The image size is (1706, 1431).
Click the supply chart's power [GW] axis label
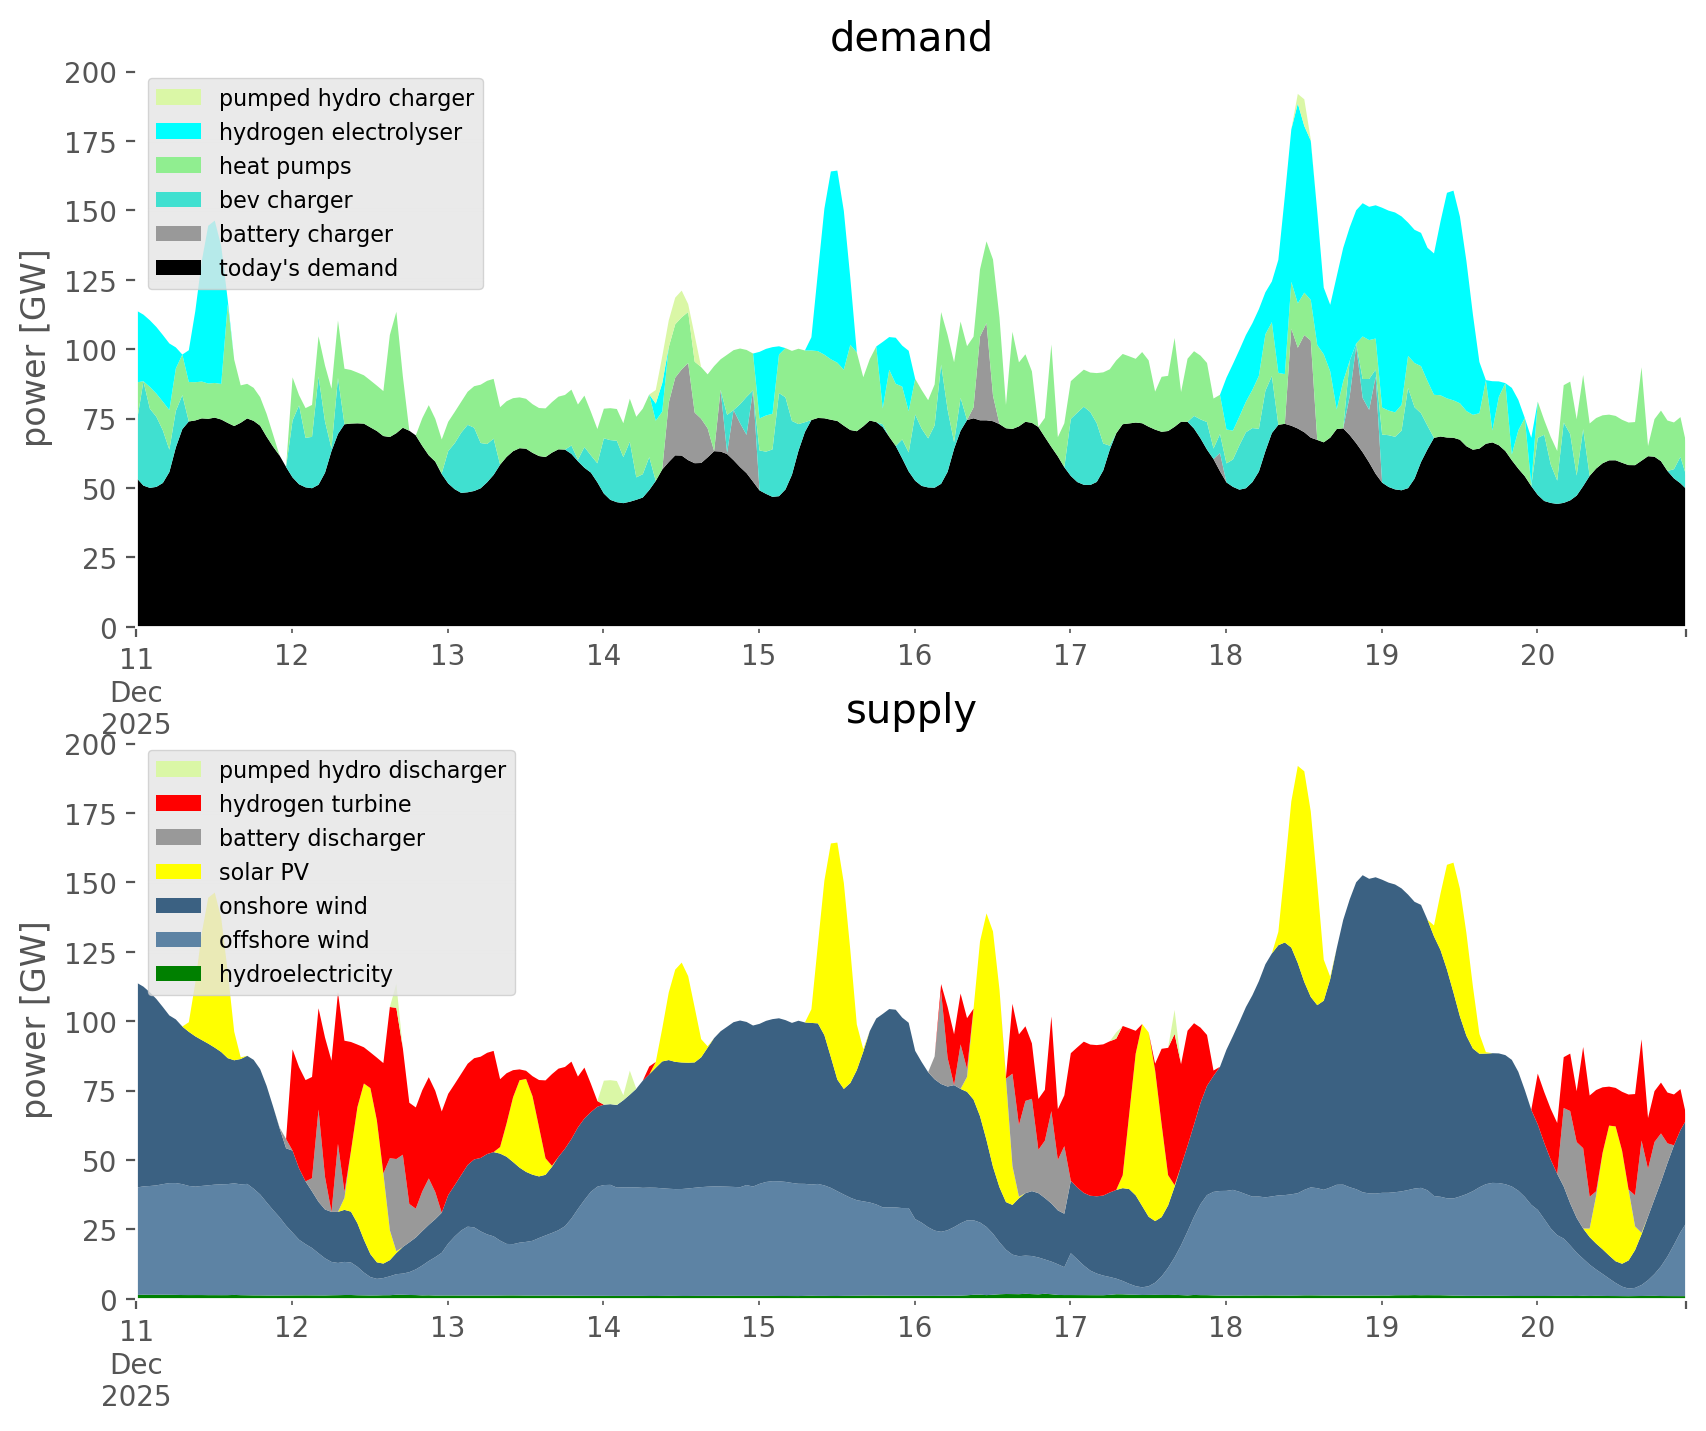pos(35,1021)
